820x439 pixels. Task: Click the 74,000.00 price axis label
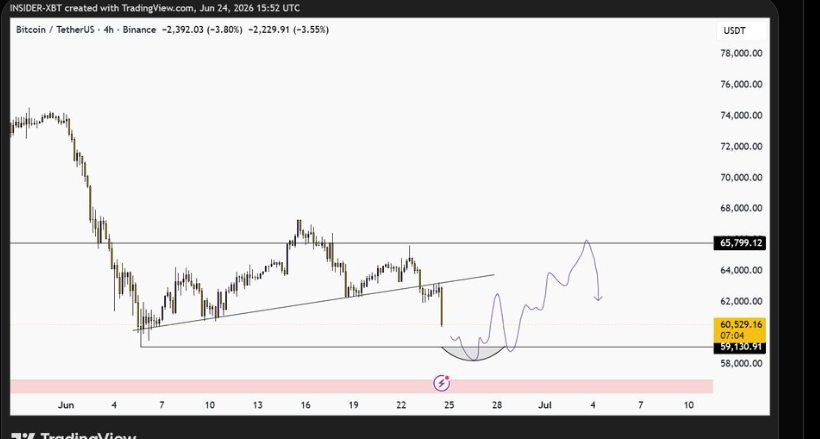tap(741, 115)
